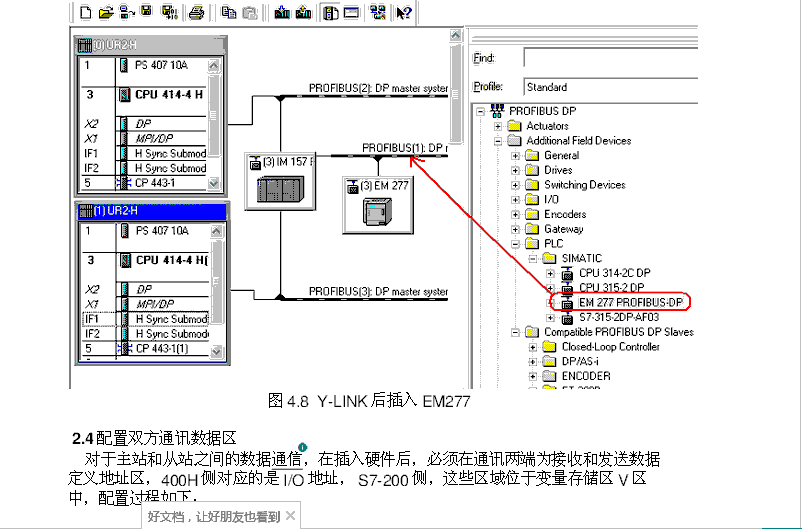Expand the ENCODER folder
802x529 pixels.
(x=532, y=377)
